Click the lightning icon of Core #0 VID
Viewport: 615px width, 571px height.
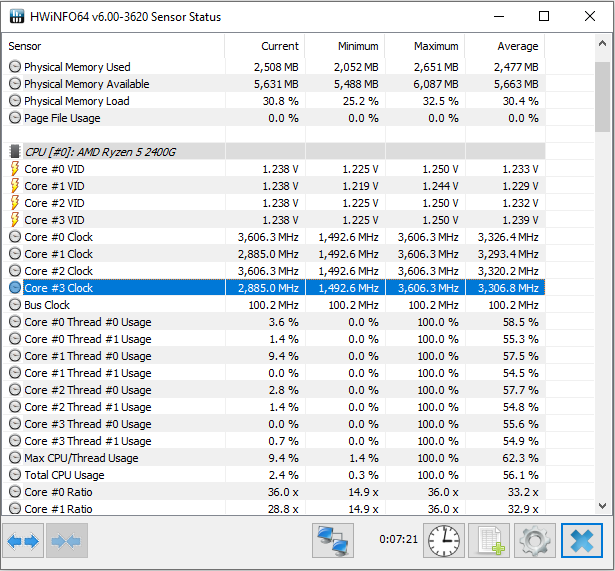point(15,169)
